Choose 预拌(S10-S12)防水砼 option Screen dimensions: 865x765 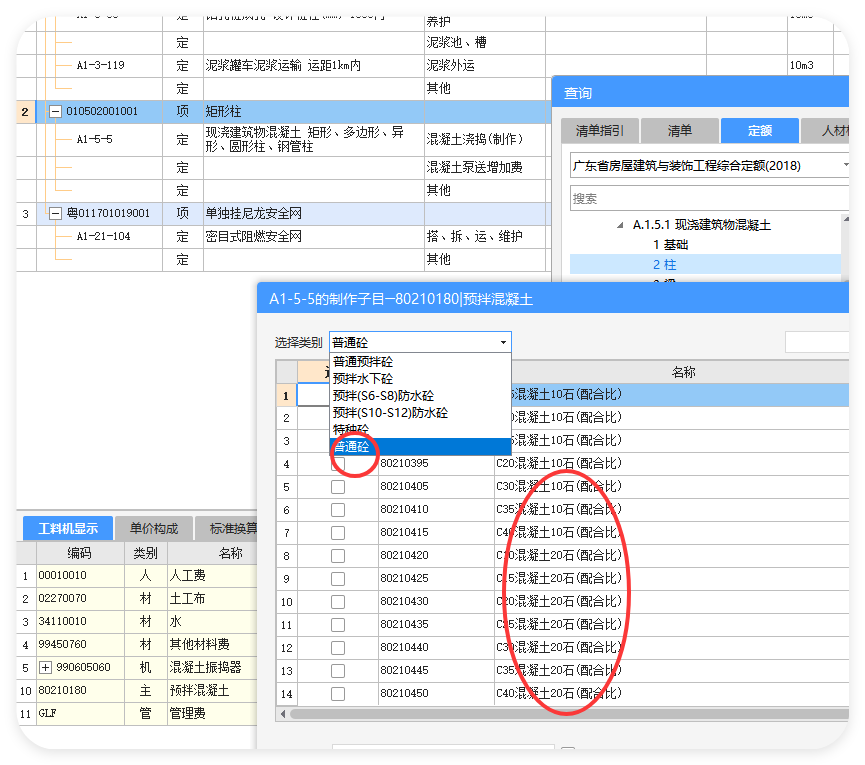coord(390,413)
